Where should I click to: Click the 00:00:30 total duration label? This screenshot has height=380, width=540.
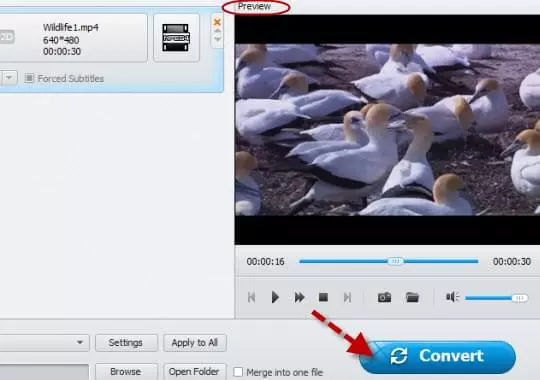(x=512, y=261)
